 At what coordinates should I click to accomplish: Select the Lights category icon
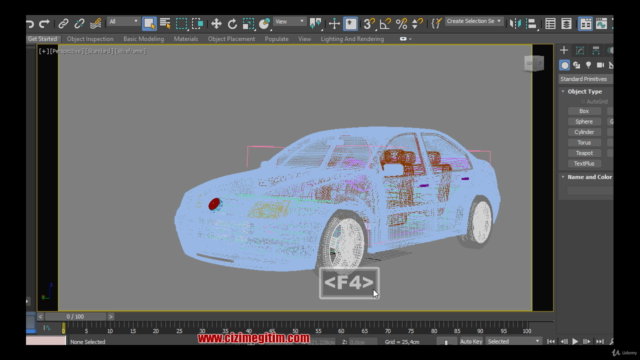pos(588,65)
